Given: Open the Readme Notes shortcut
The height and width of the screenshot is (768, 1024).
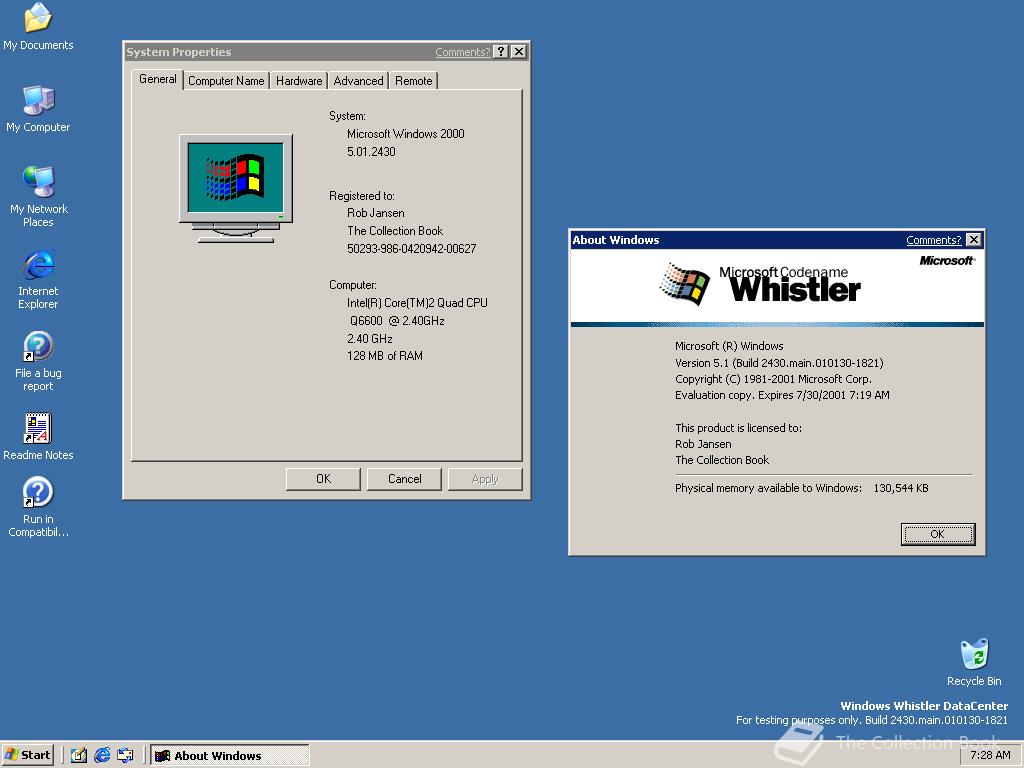Looking at the screenshot, I should (x=38, y=436).
